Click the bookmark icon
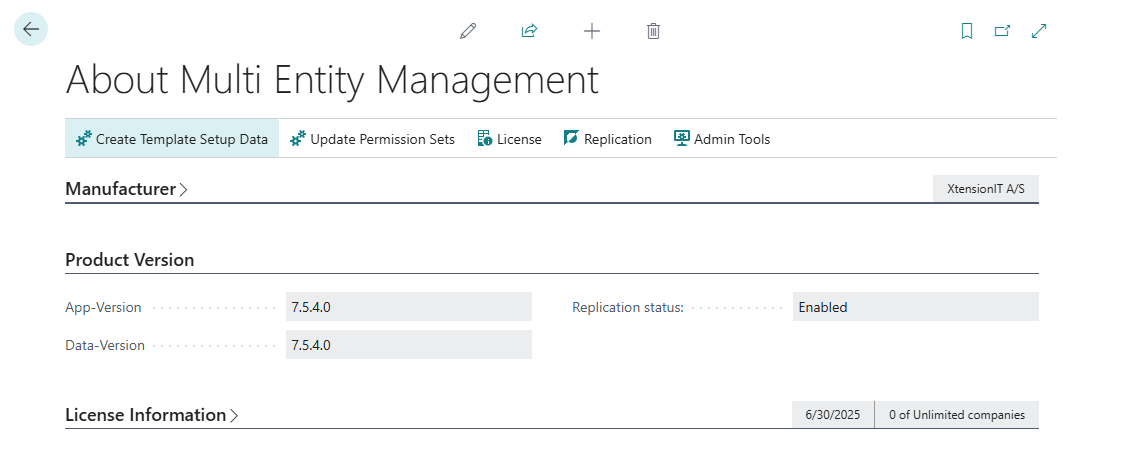Image resolution: width=1123 pixels, height=460 pixels. (x=966, y=31)
